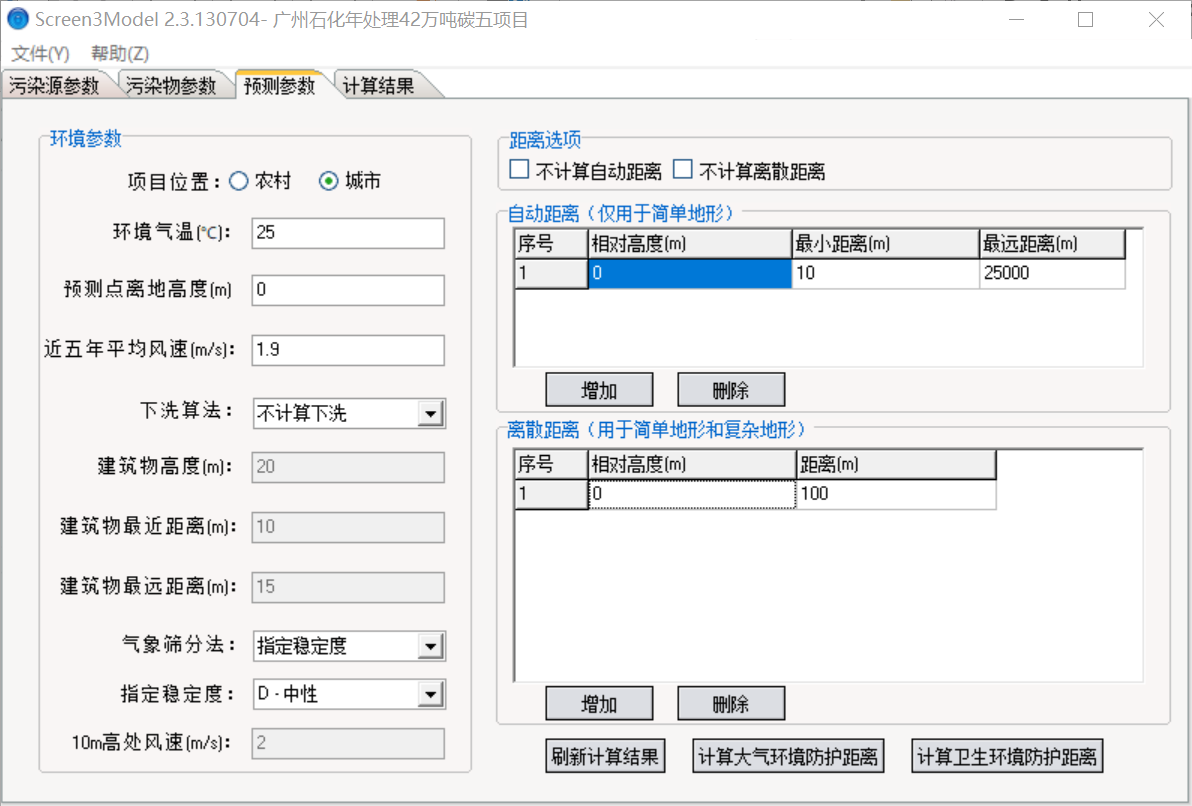This screenshot has height=806, width=1192.
Task: Click 计算卫生环境防护距离 button
Action: click(x=1008, y=757)
